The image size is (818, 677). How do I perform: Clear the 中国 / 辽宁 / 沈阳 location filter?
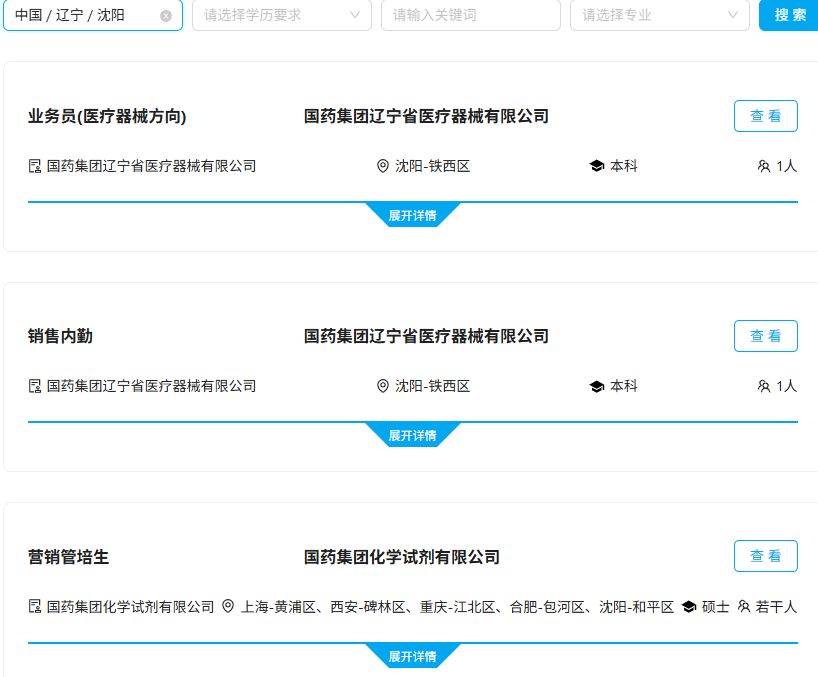coord(166,16)
